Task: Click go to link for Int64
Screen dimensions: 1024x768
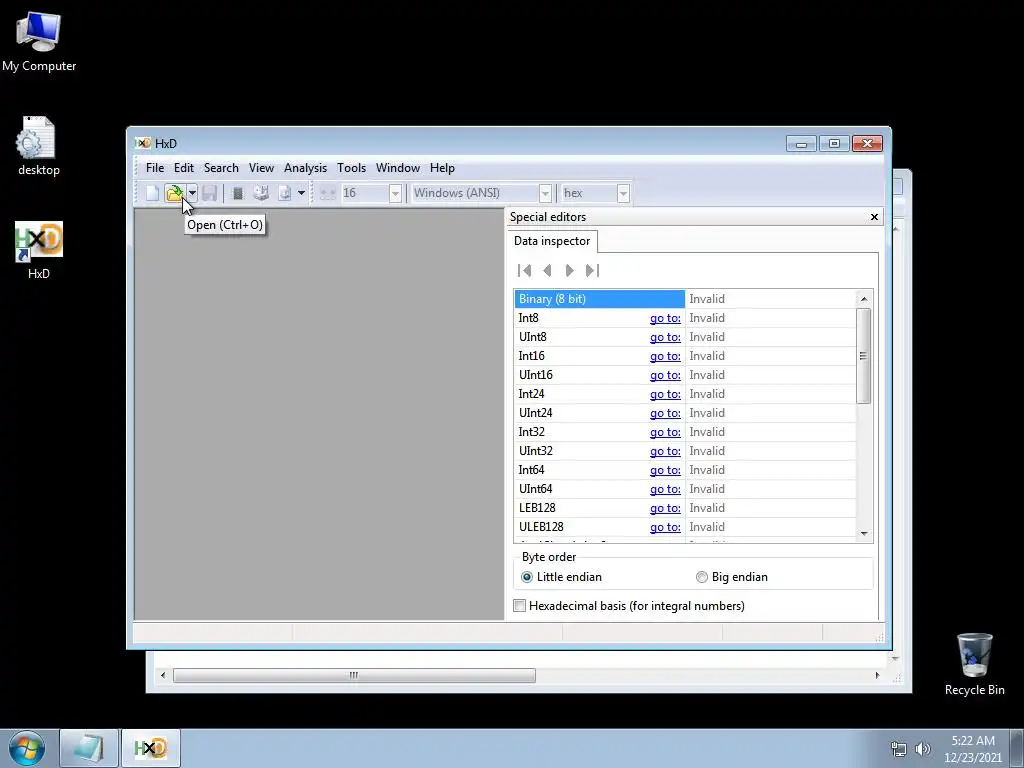Action: click(665, 470)
